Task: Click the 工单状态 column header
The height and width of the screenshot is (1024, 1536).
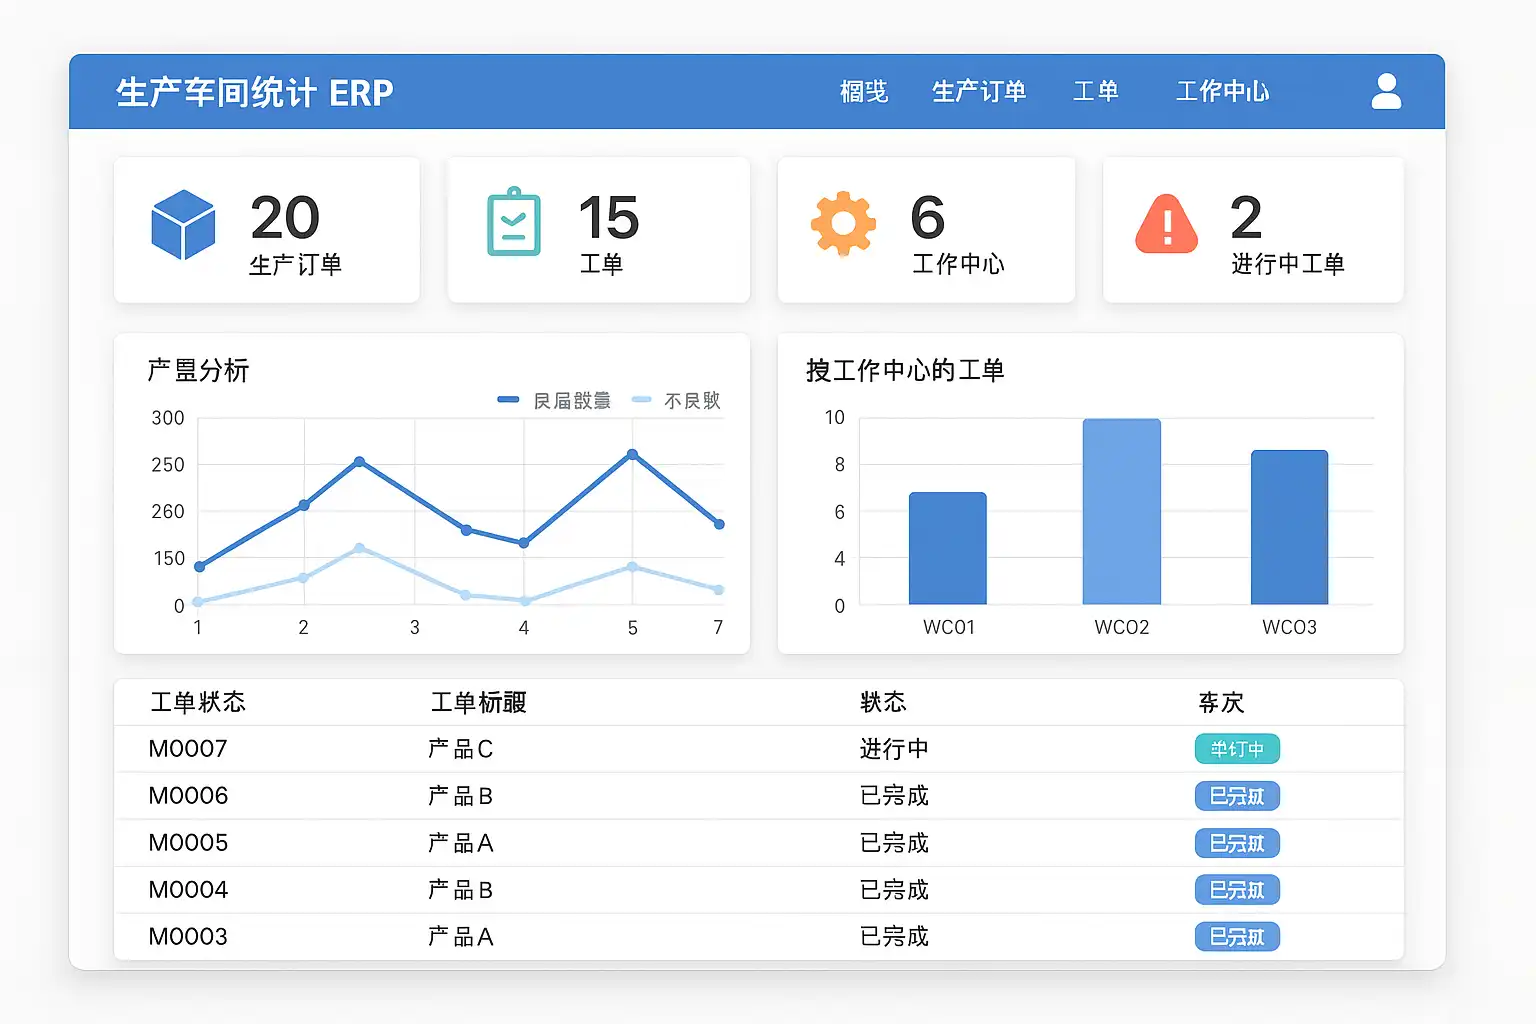Action: 198,702
